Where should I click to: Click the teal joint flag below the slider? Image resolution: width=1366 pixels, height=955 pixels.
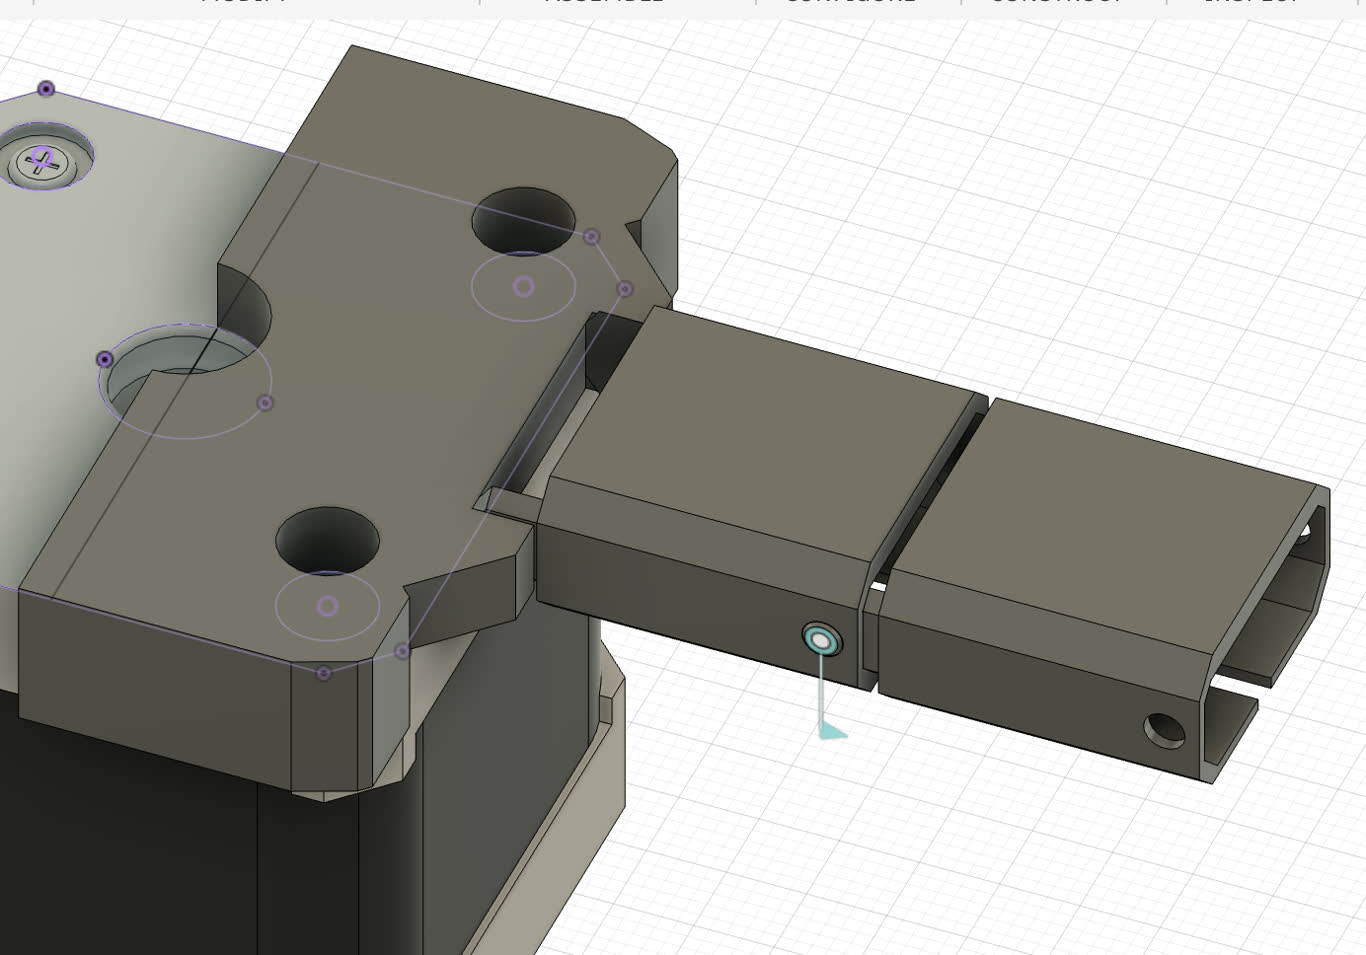coord(832,730)
